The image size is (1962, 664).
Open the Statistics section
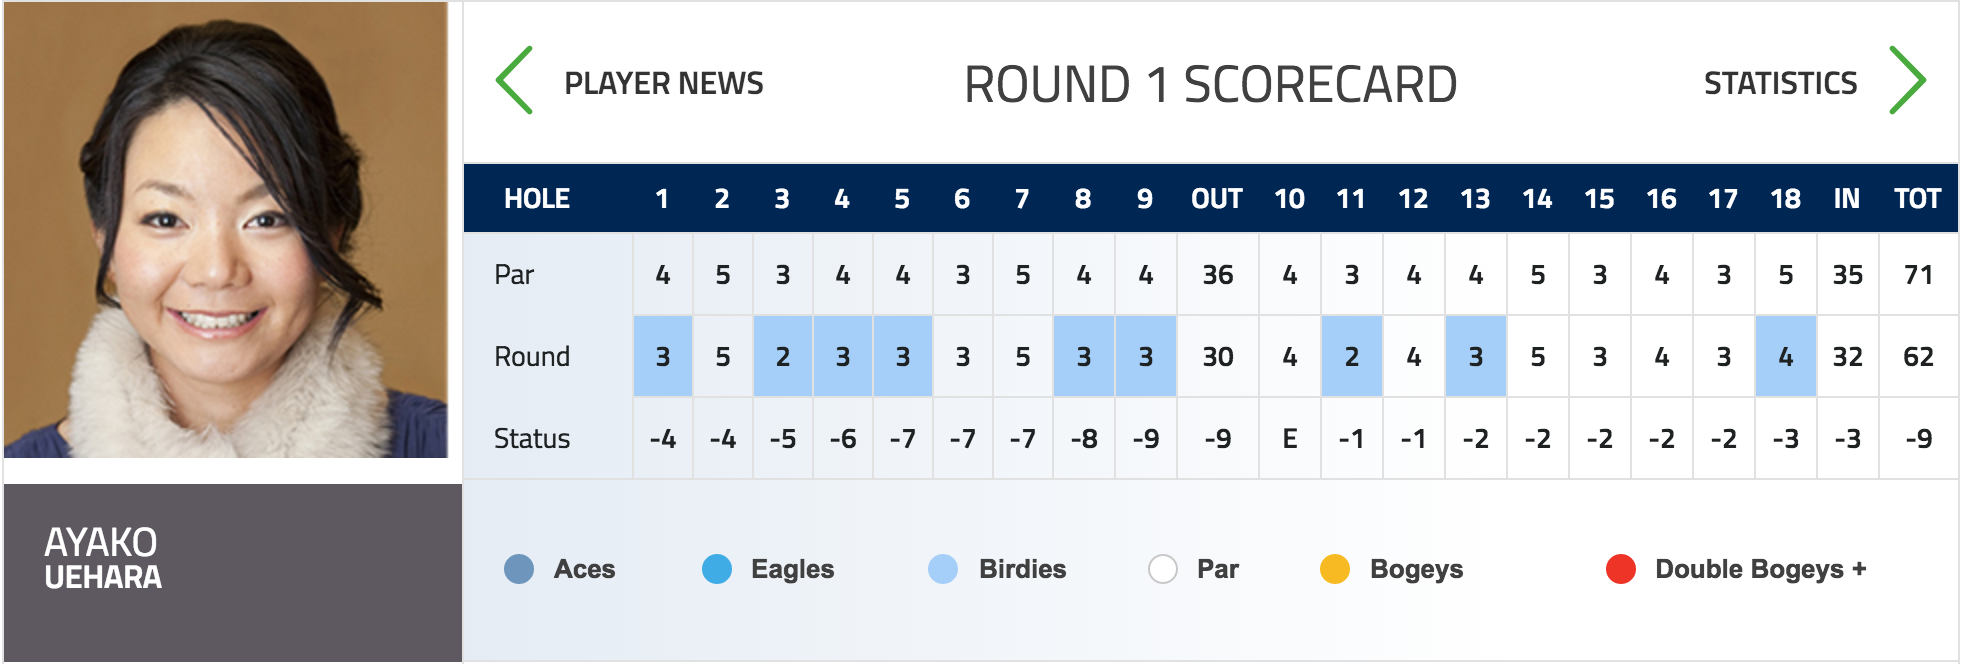[x=1780, y=83]
